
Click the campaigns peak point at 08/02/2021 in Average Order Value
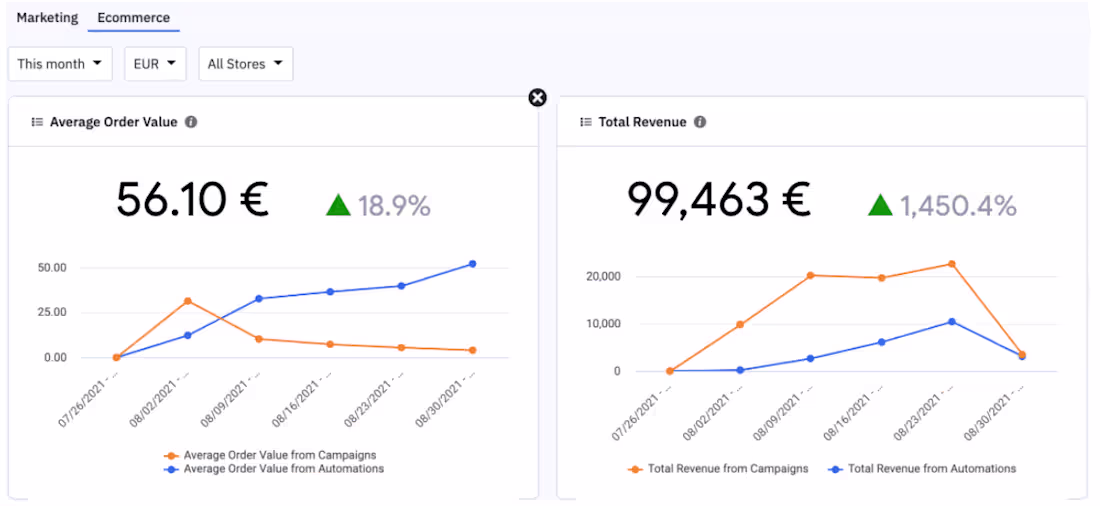[x=187, y=301]
